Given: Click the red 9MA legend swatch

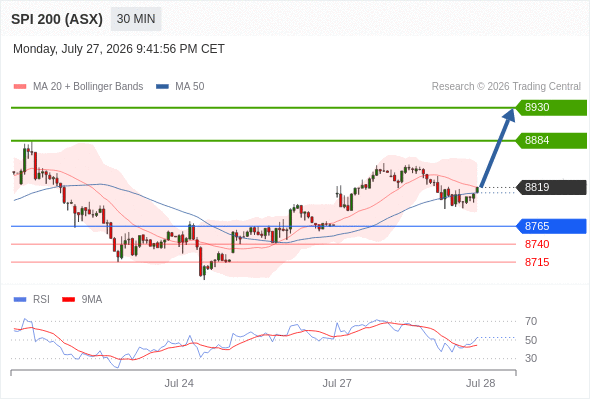Looking at the screenshot, I should (x=68, y=300).
